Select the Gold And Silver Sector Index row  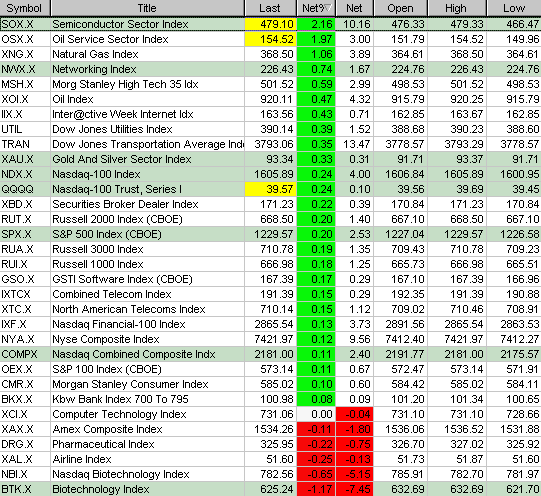[270, 159]
